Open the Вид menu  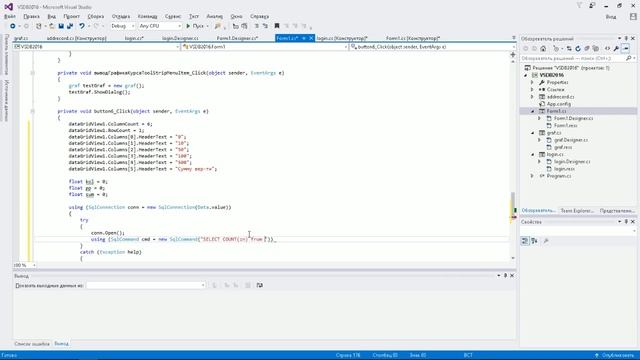(x=51, y=16)
